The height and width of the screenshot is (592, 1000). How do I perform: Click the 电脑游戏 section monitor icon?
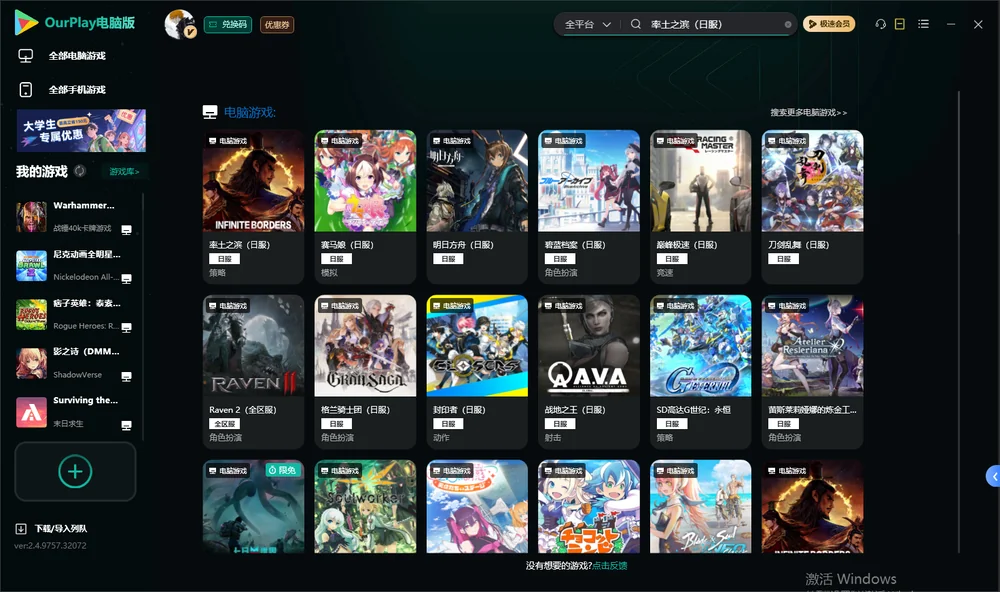coord(210,112)
